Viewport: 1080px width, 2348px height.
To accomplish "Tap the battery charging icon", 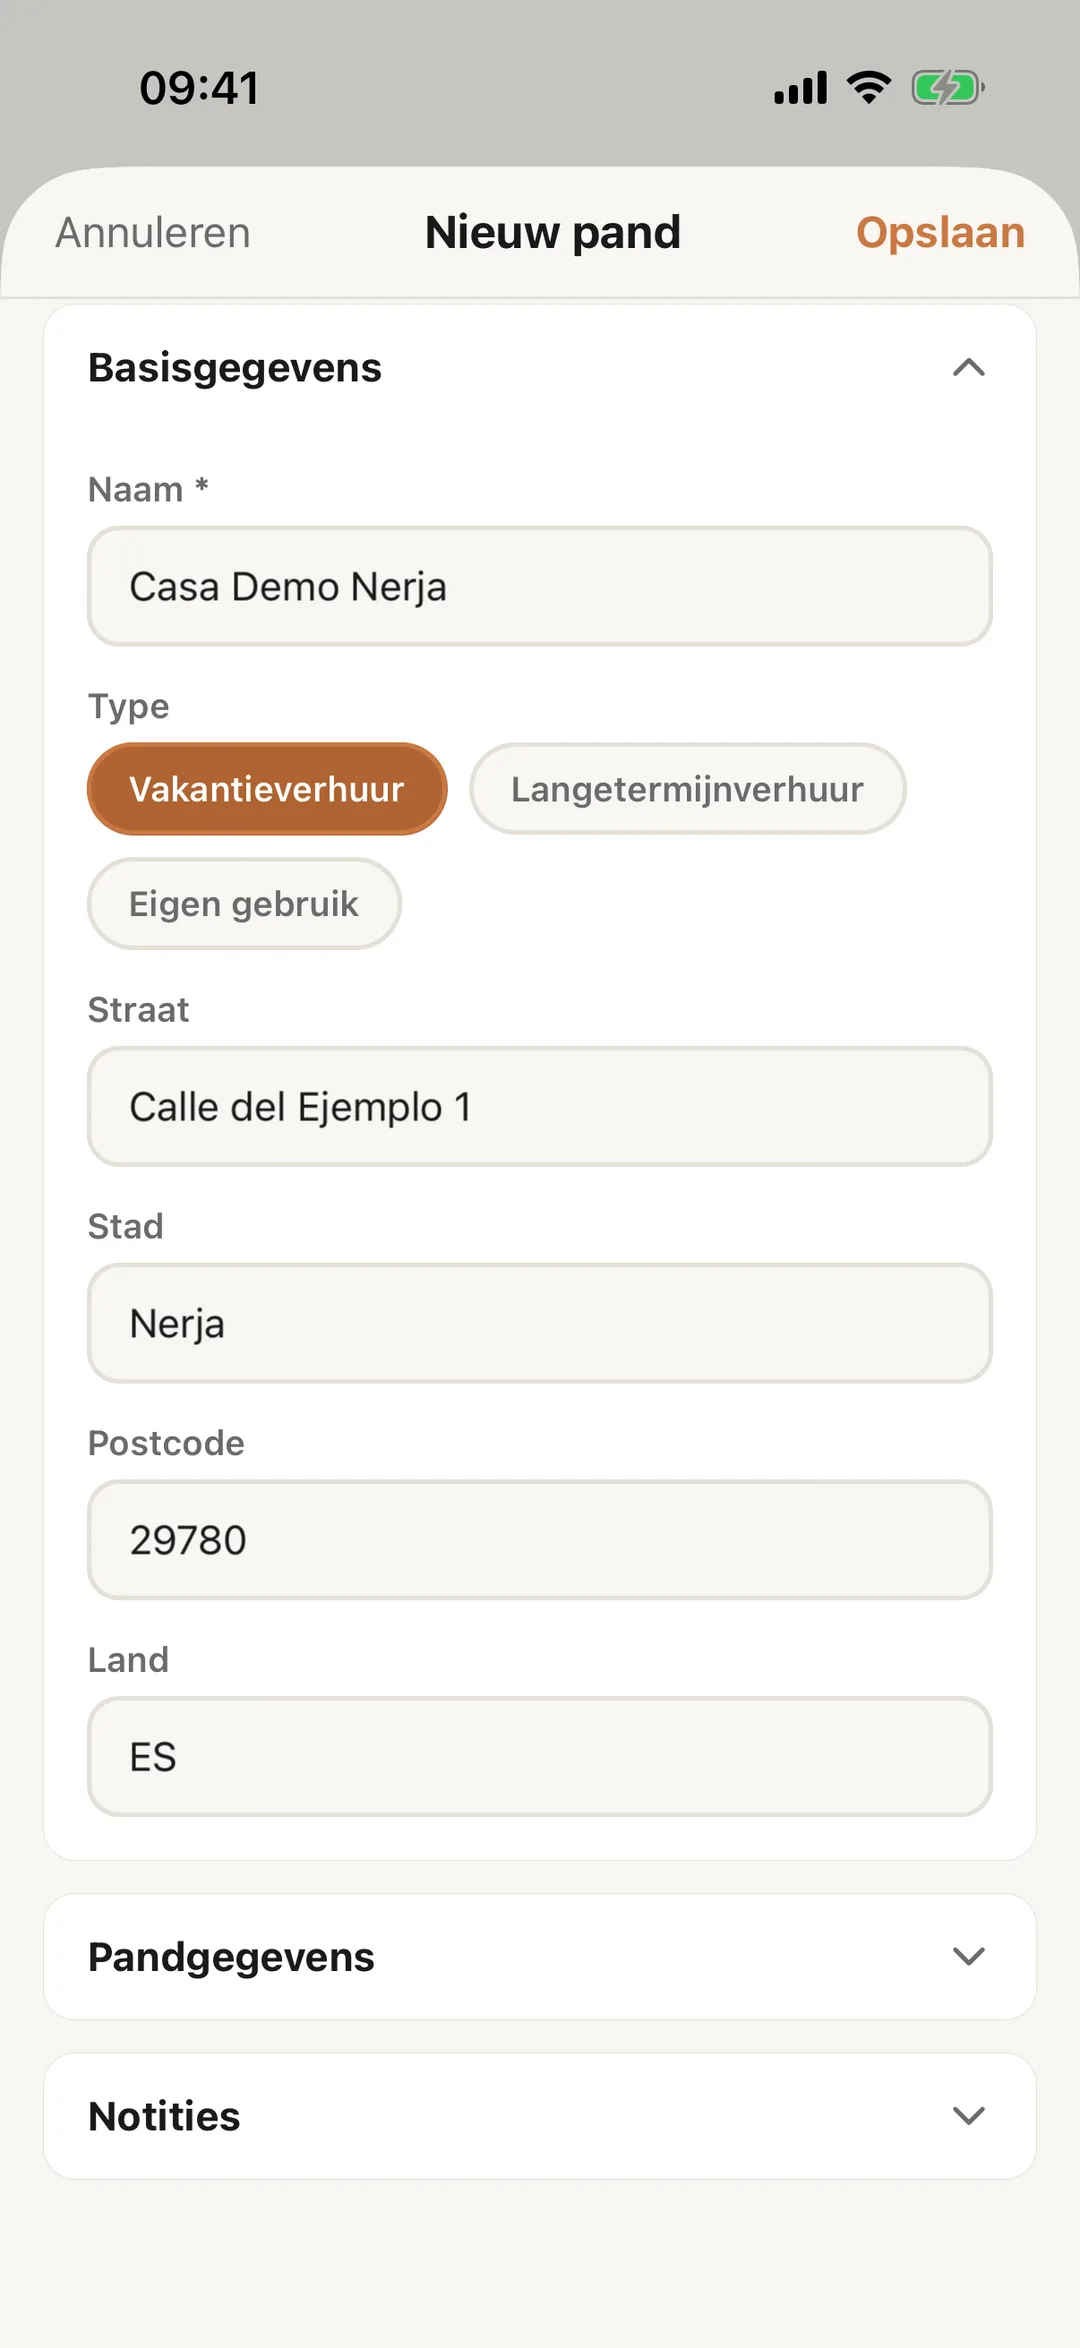I will pyautogui.click(x=948, y=88).
